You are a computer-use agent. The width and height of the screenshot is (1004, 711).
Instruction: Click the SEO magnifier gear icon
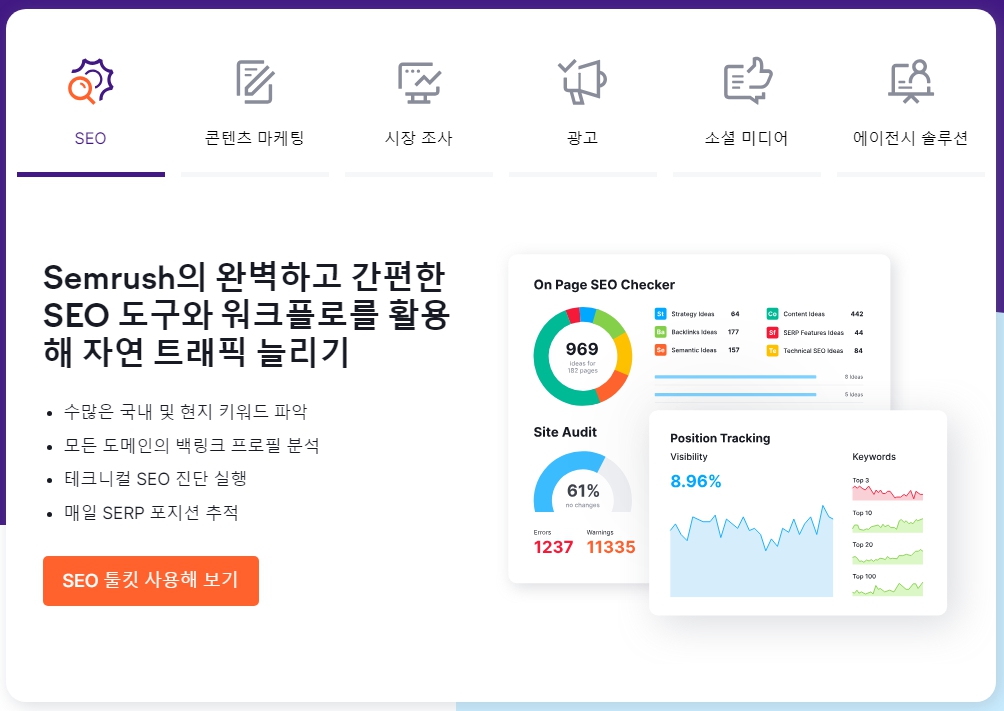(x=91, y=81)
